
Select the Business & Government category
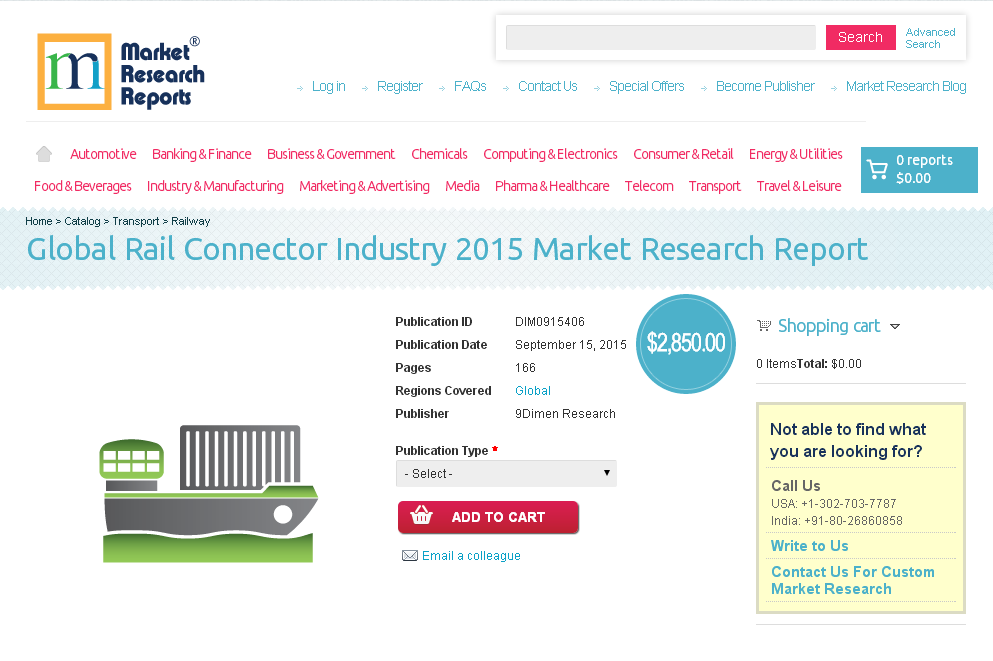(331, 154)
